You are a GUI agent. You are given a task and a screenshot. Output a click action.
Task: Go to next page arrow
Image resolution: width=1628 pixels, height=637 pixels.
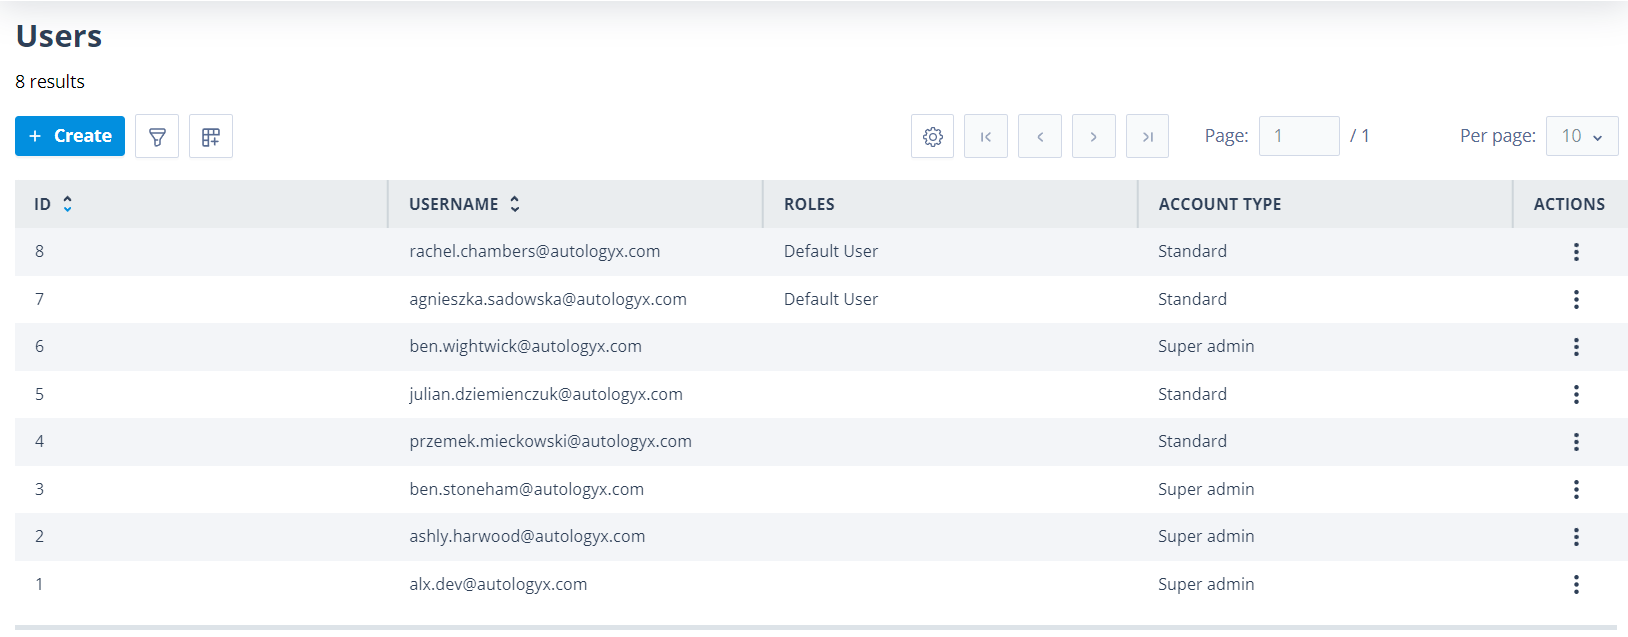pos(1094,136)
